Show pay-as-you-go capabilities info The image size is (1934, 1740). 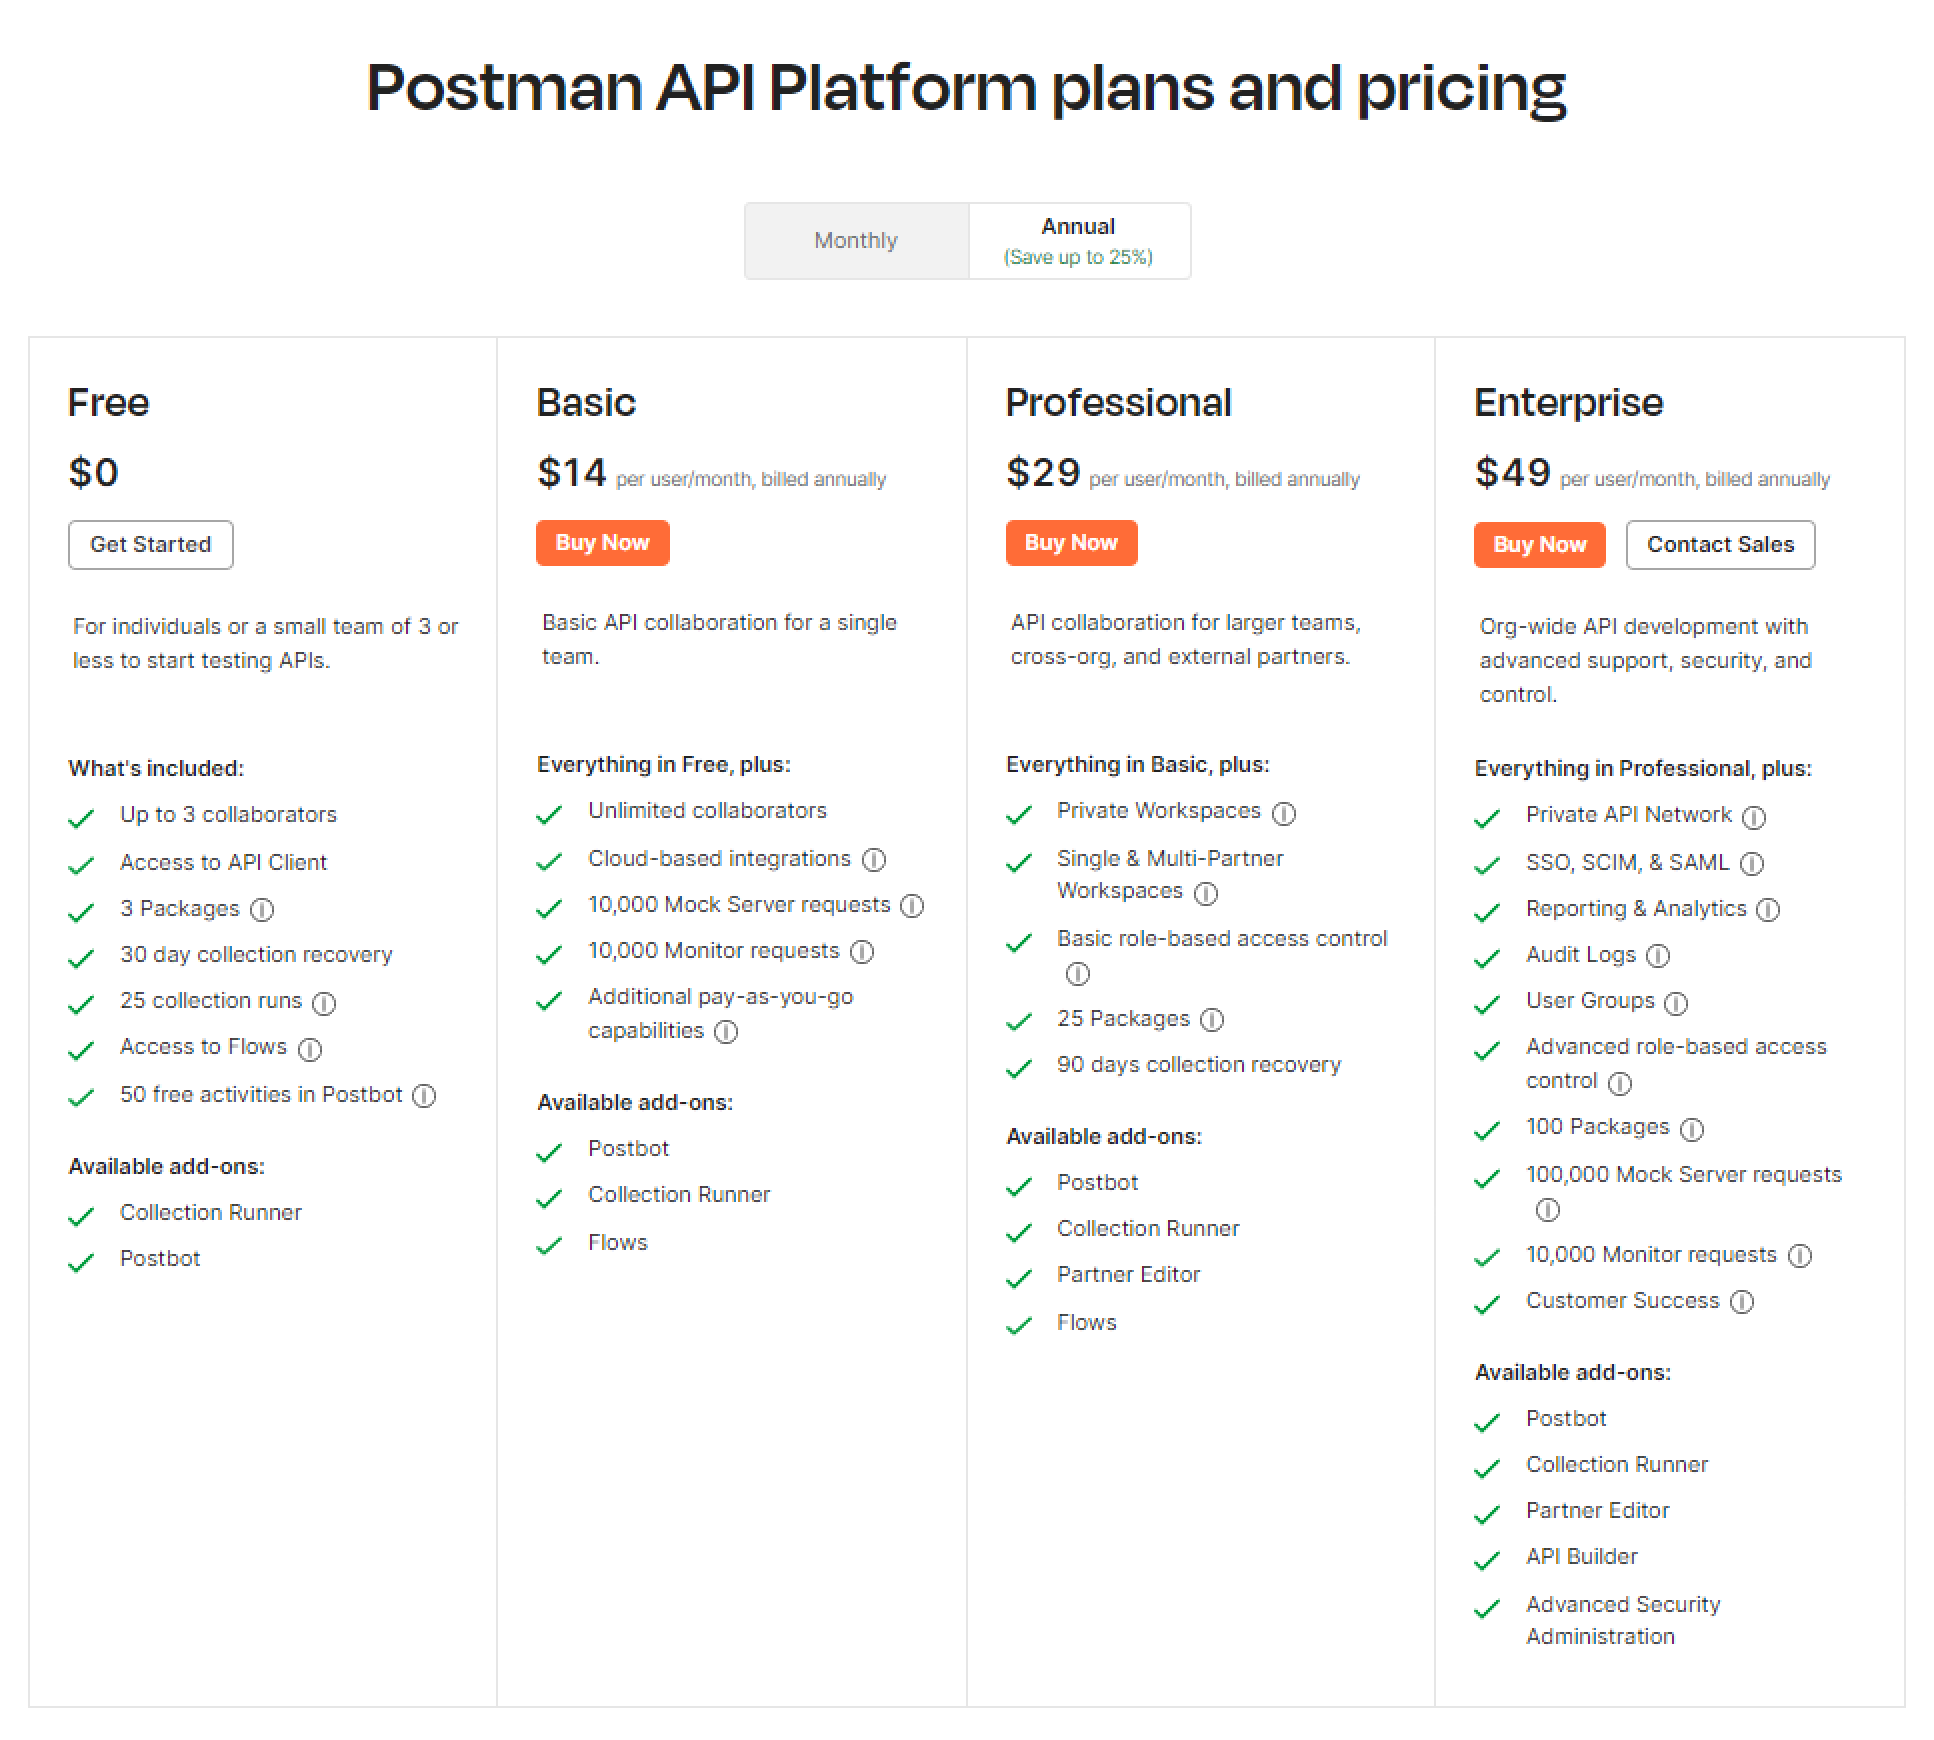(x=727, y=1031)
